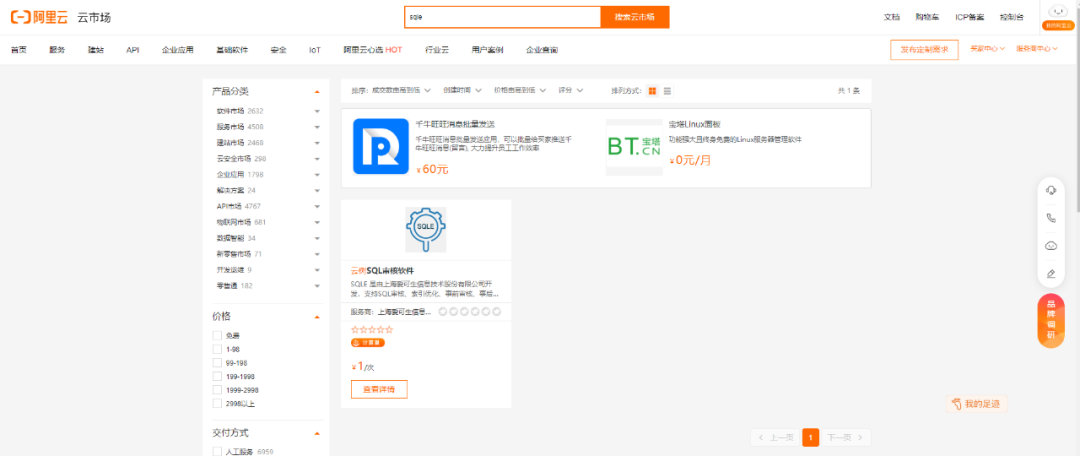Tick the 人工服务 delivery checkbox
1080x456 pixels.
218,452
